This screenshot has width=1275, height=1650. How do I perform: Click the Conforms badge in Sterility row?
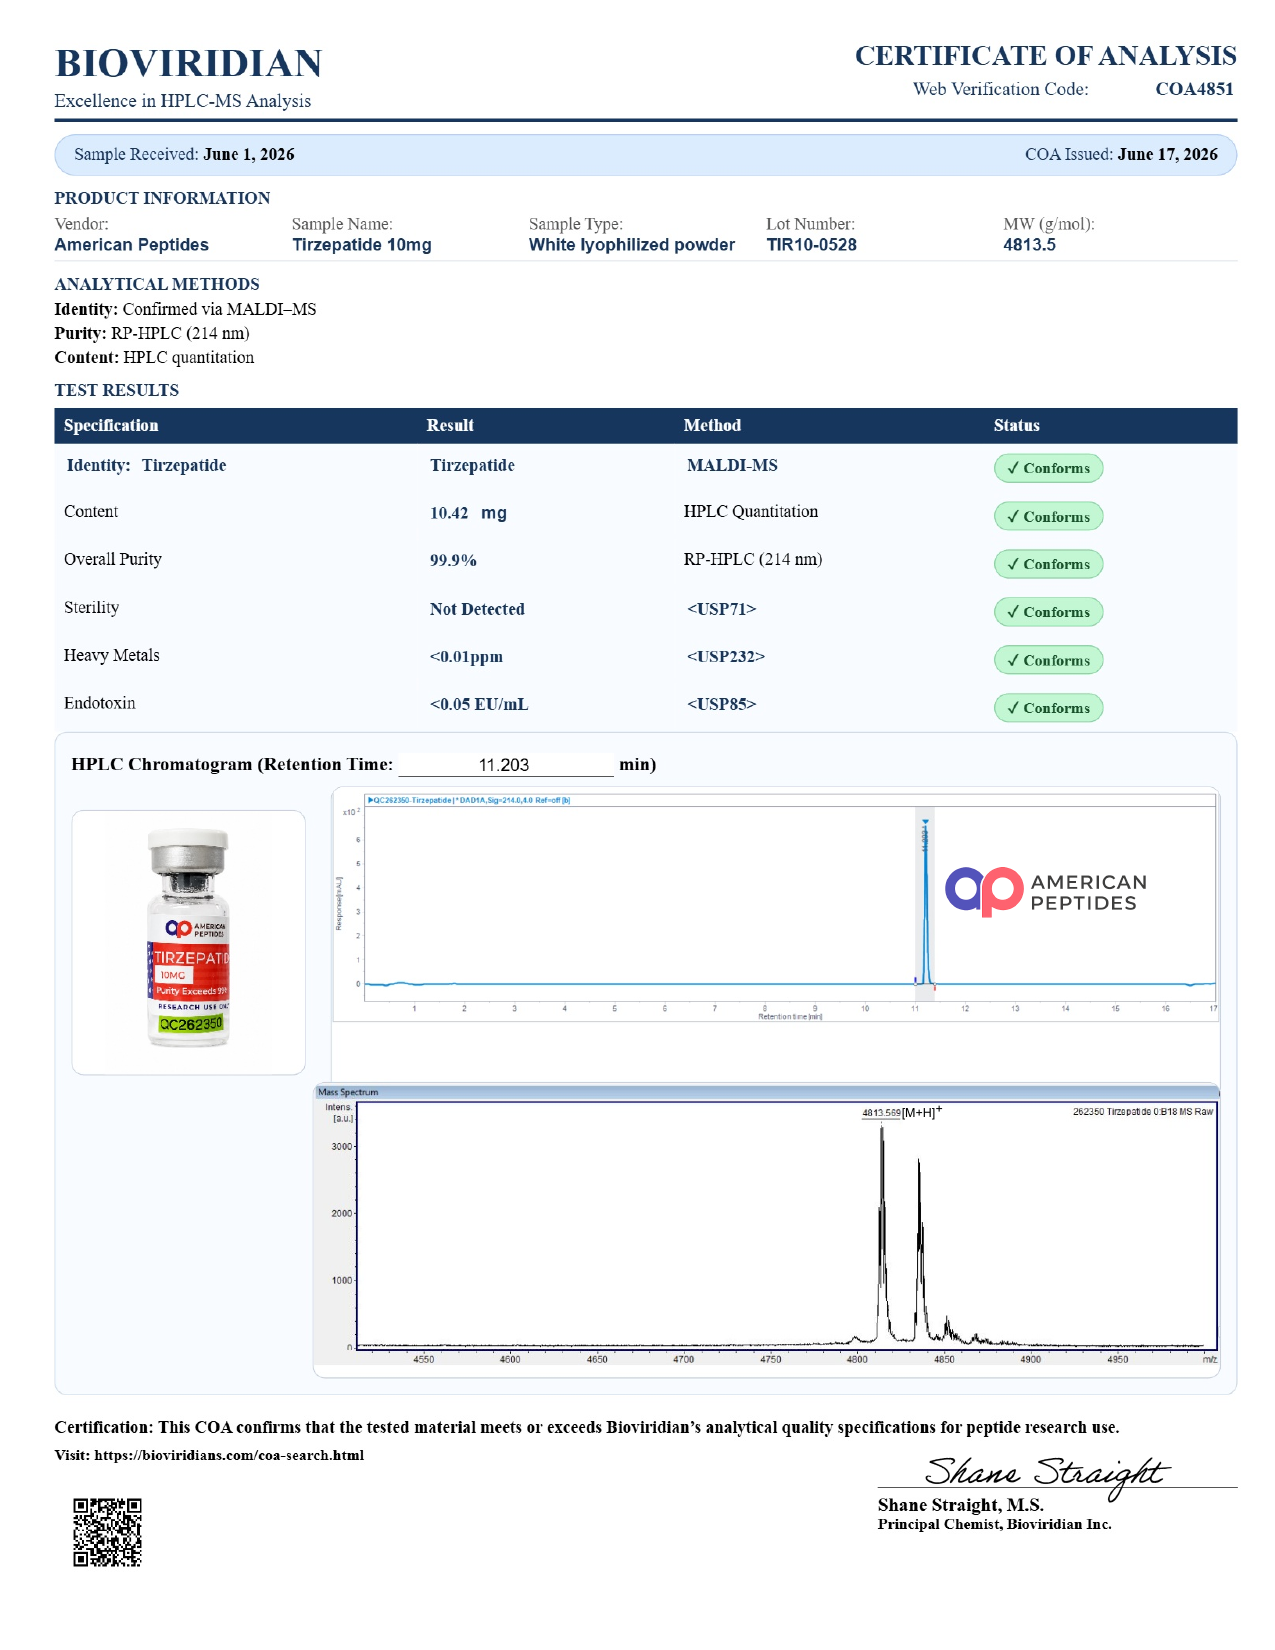pyautogui.click(x=1048, y=612)
